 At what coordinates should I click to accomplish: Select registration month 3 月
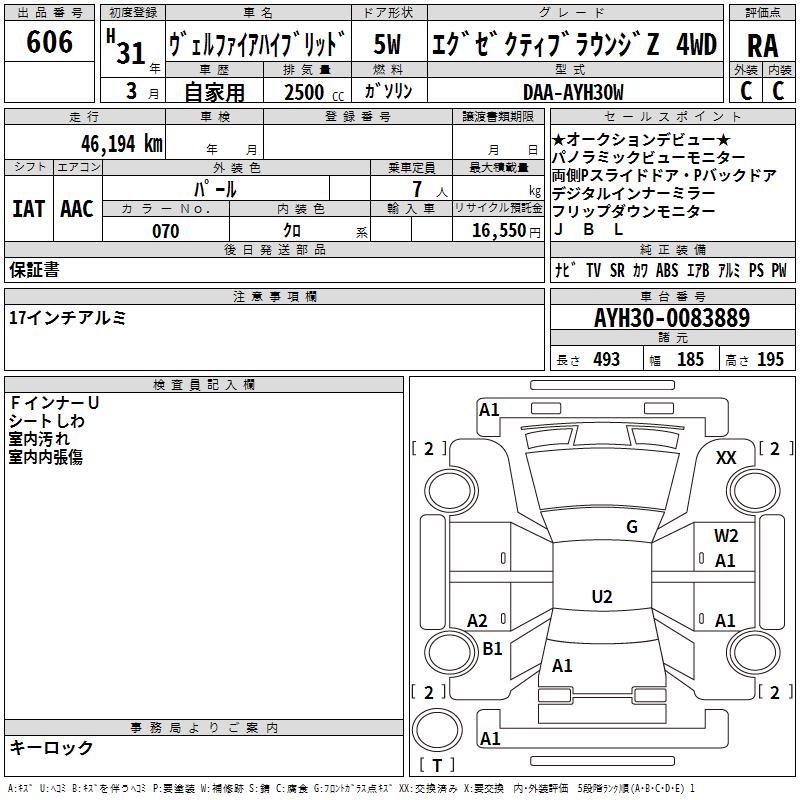point(142,91)
